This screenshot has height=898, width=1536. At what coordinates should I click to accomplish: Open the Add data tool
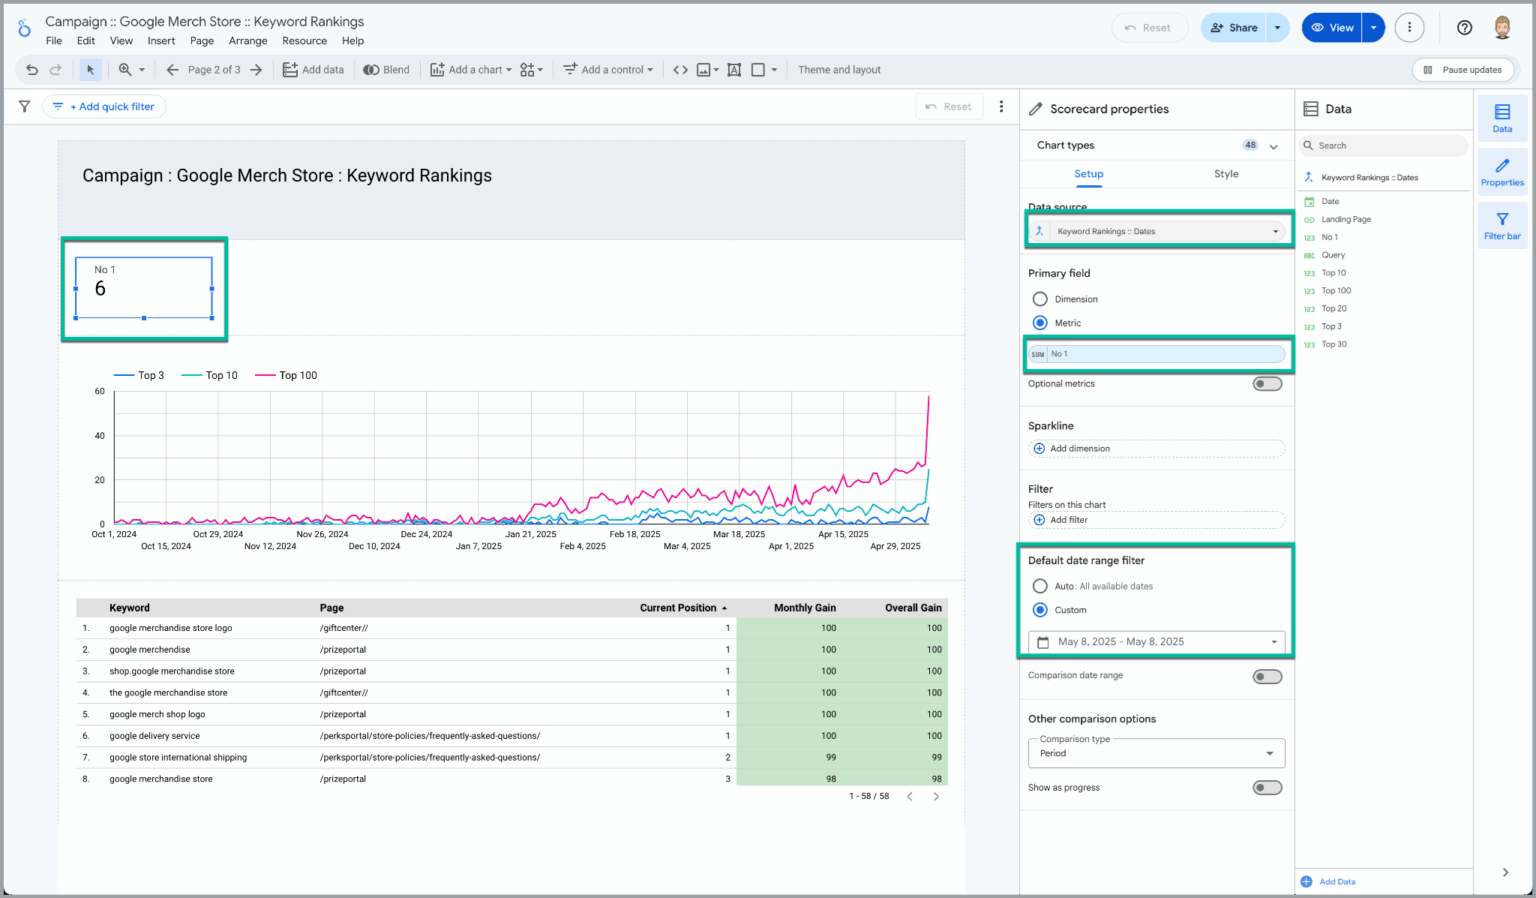[x=313, y=69]
